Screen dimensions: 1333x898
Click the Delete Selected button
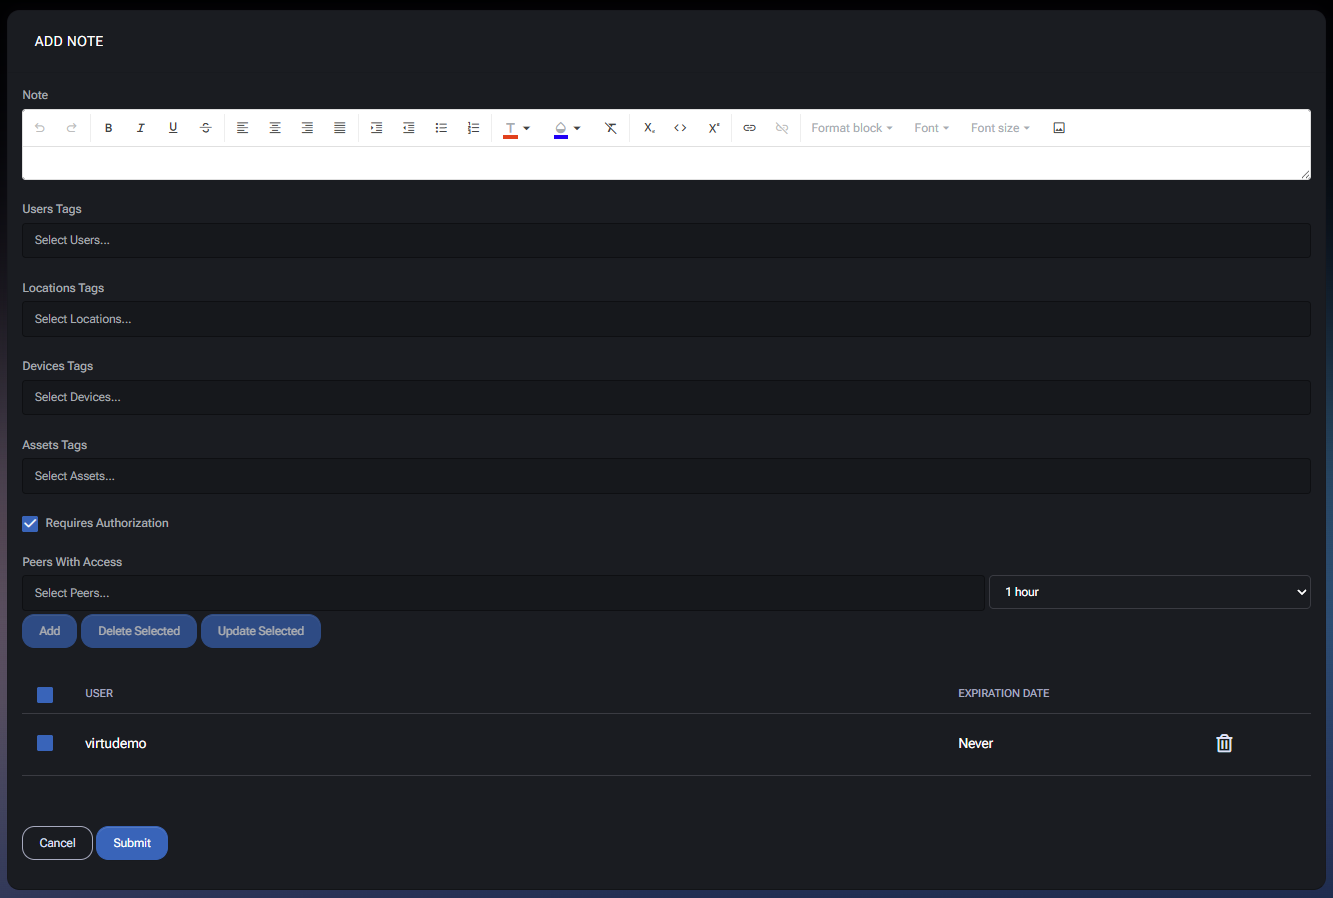pos(139,631)
